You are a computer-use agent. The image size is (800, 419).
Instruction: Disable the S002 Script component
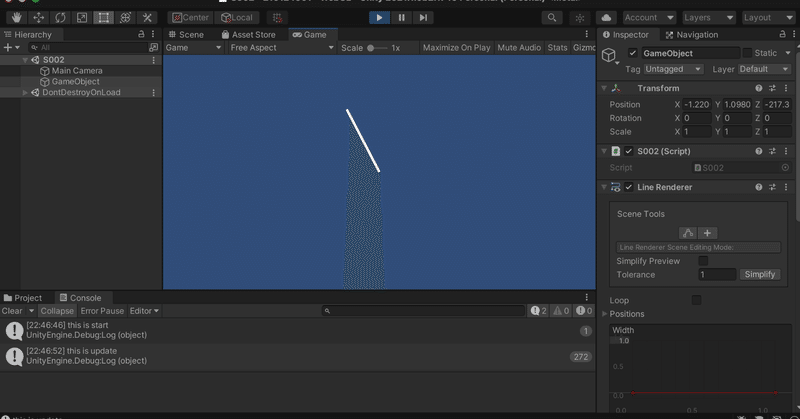[629, 151]
